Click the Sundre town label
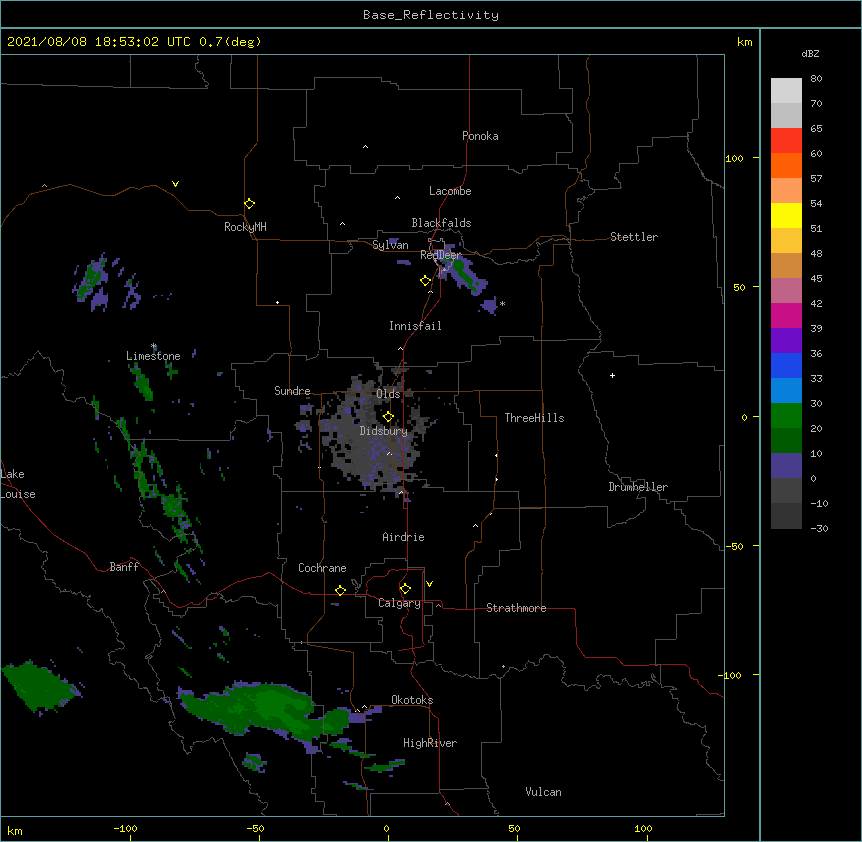The image size is (862, 842). tap(292, 391)
